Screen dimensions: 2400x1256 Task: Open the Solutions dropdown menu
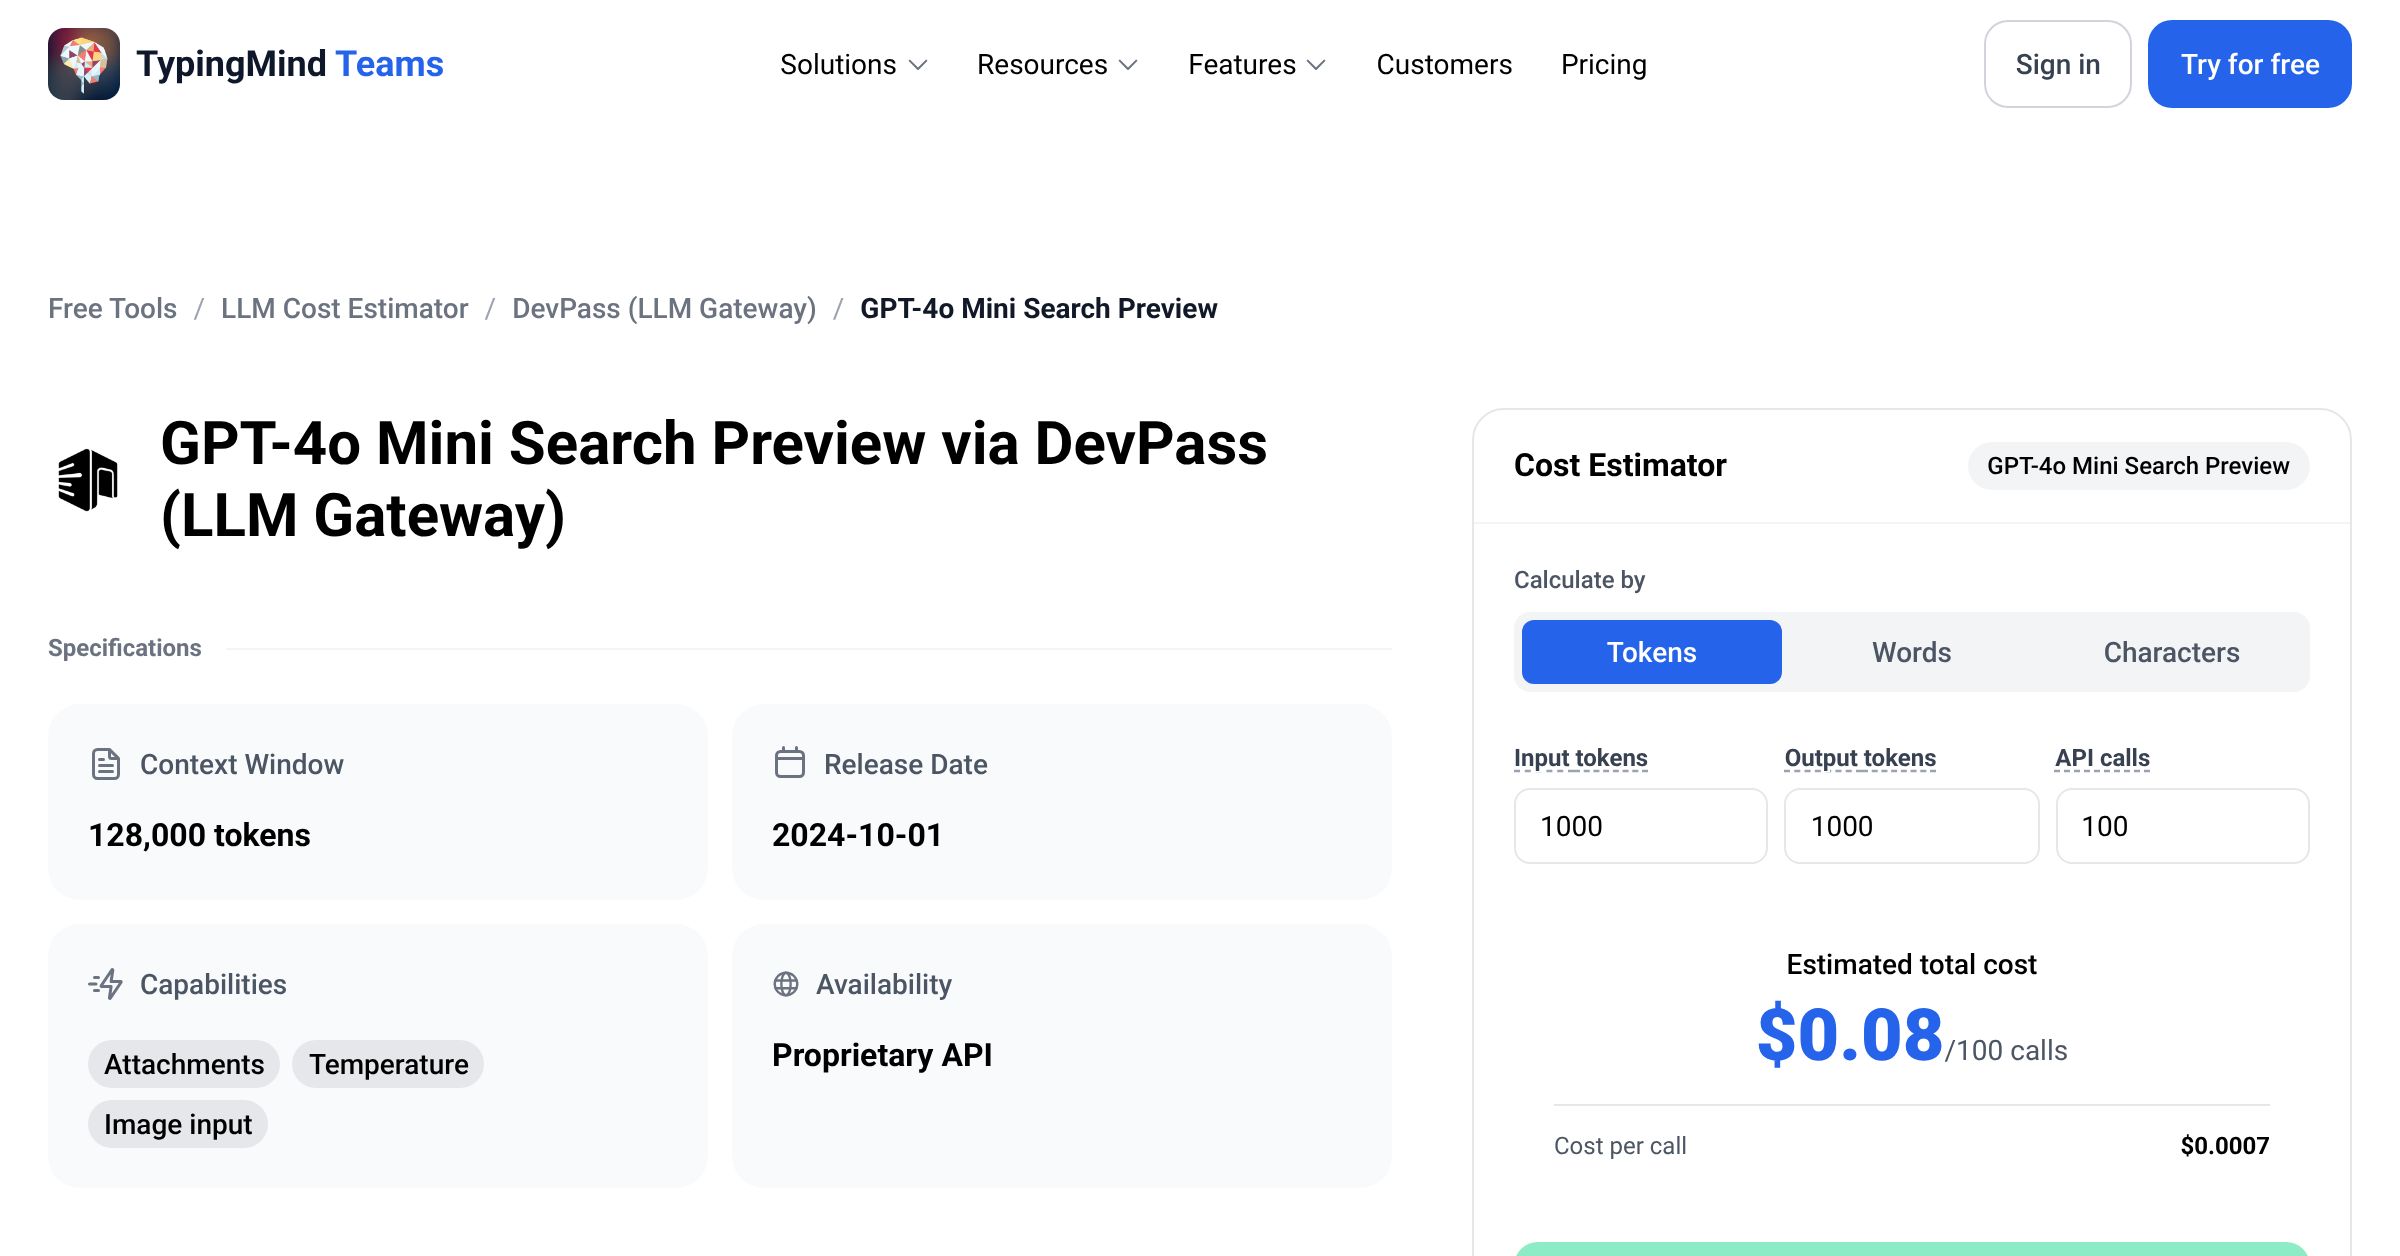(854, 64)
